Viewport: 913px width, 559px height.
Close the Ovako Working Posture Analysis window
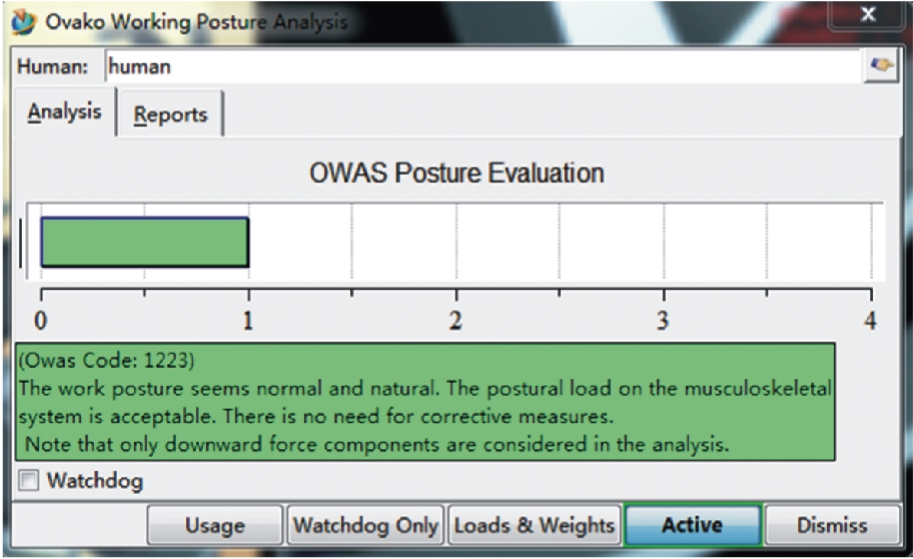pyautogui.click(x=867, y=17)
